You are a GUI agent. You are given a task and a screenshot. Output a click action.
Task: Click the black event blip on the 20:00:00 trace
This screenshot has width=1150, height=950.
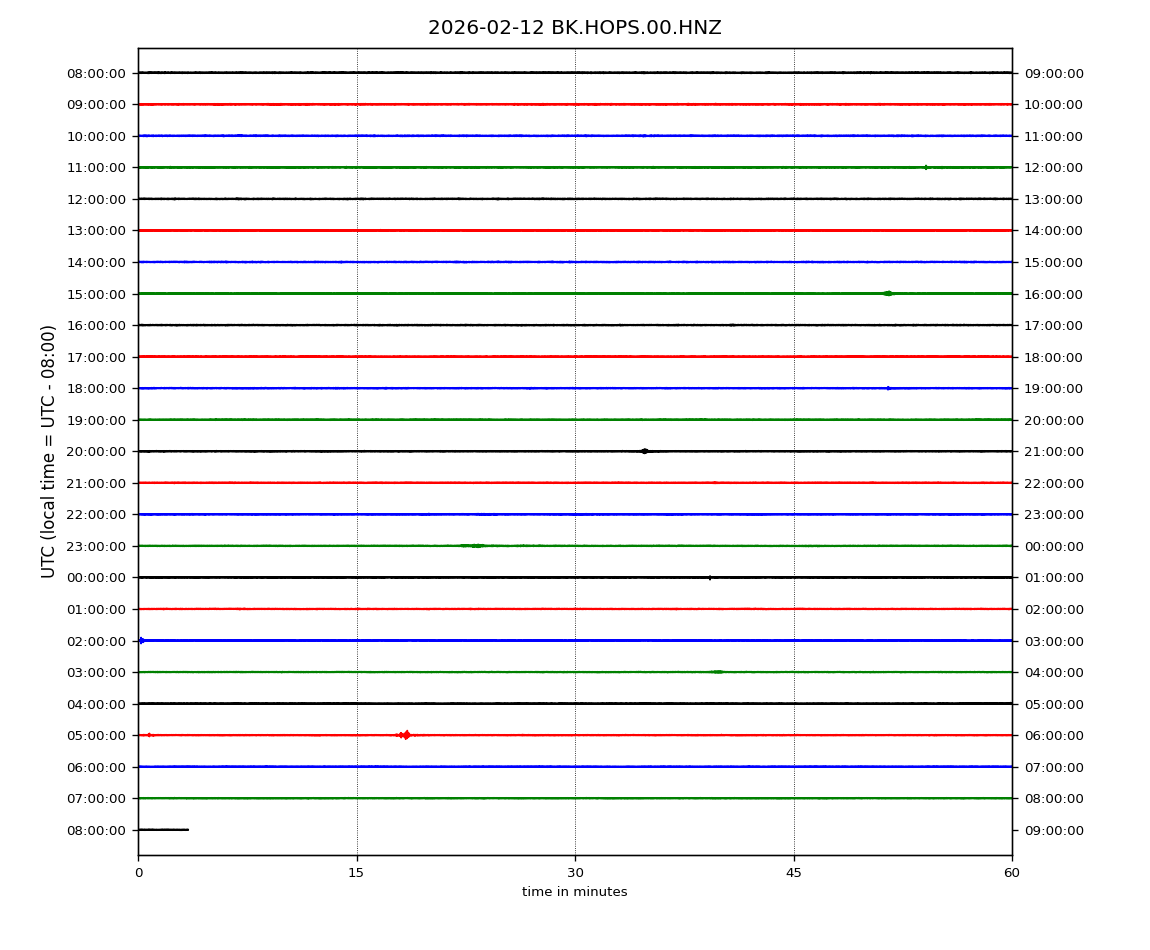click(645, 451)
